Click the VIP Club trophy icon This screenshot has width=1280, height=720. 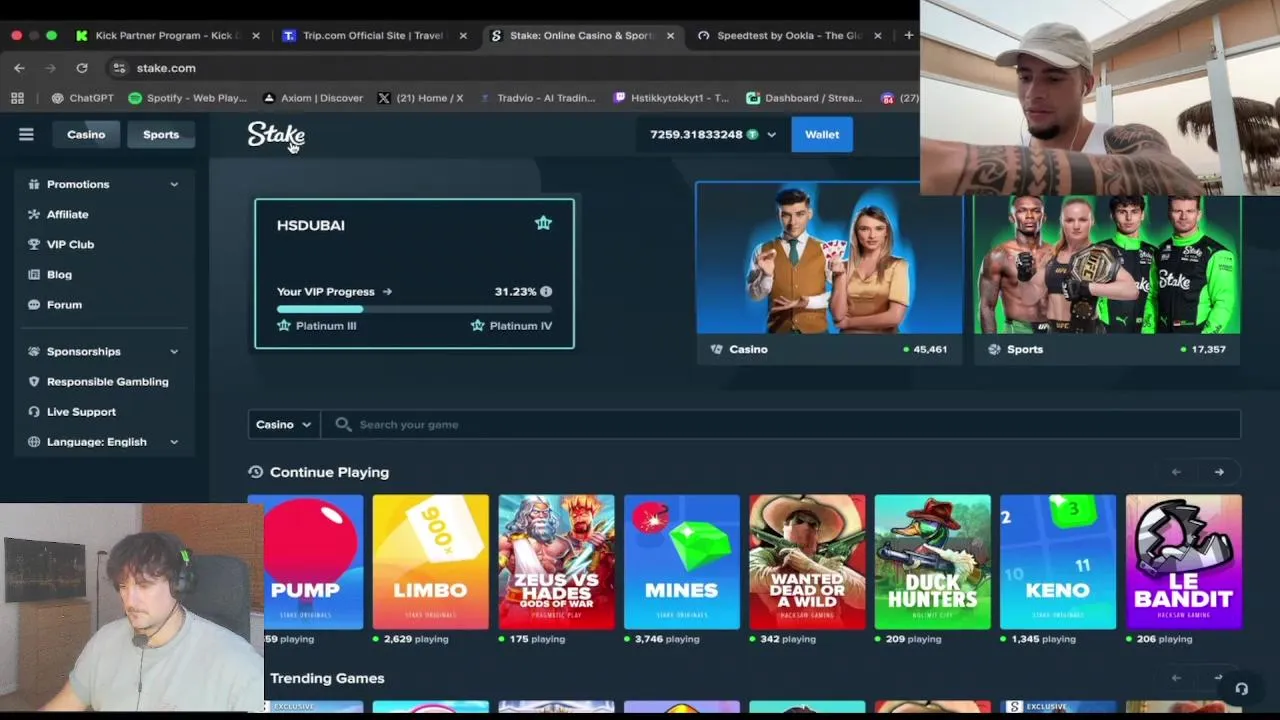coord(34,244)
